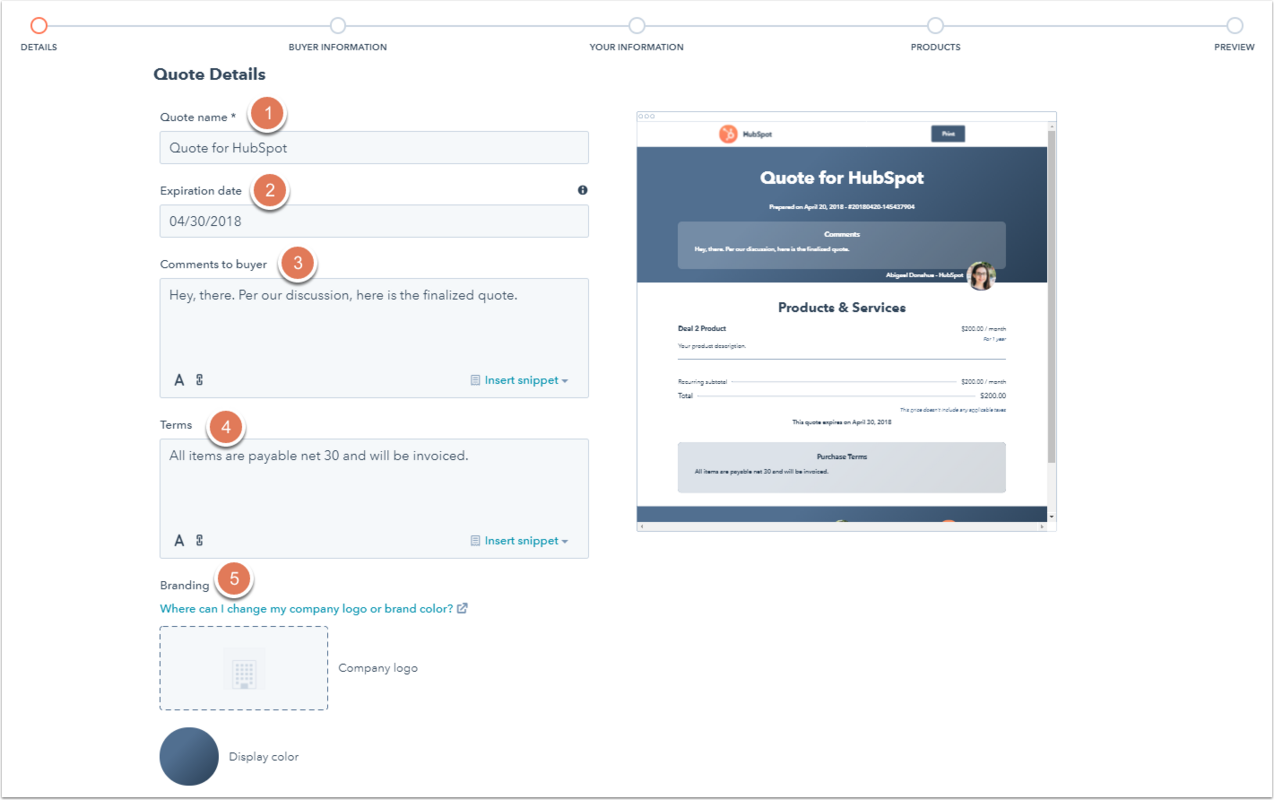Click the insert link icon under Comments to buyer

click(x=198, y=380)
